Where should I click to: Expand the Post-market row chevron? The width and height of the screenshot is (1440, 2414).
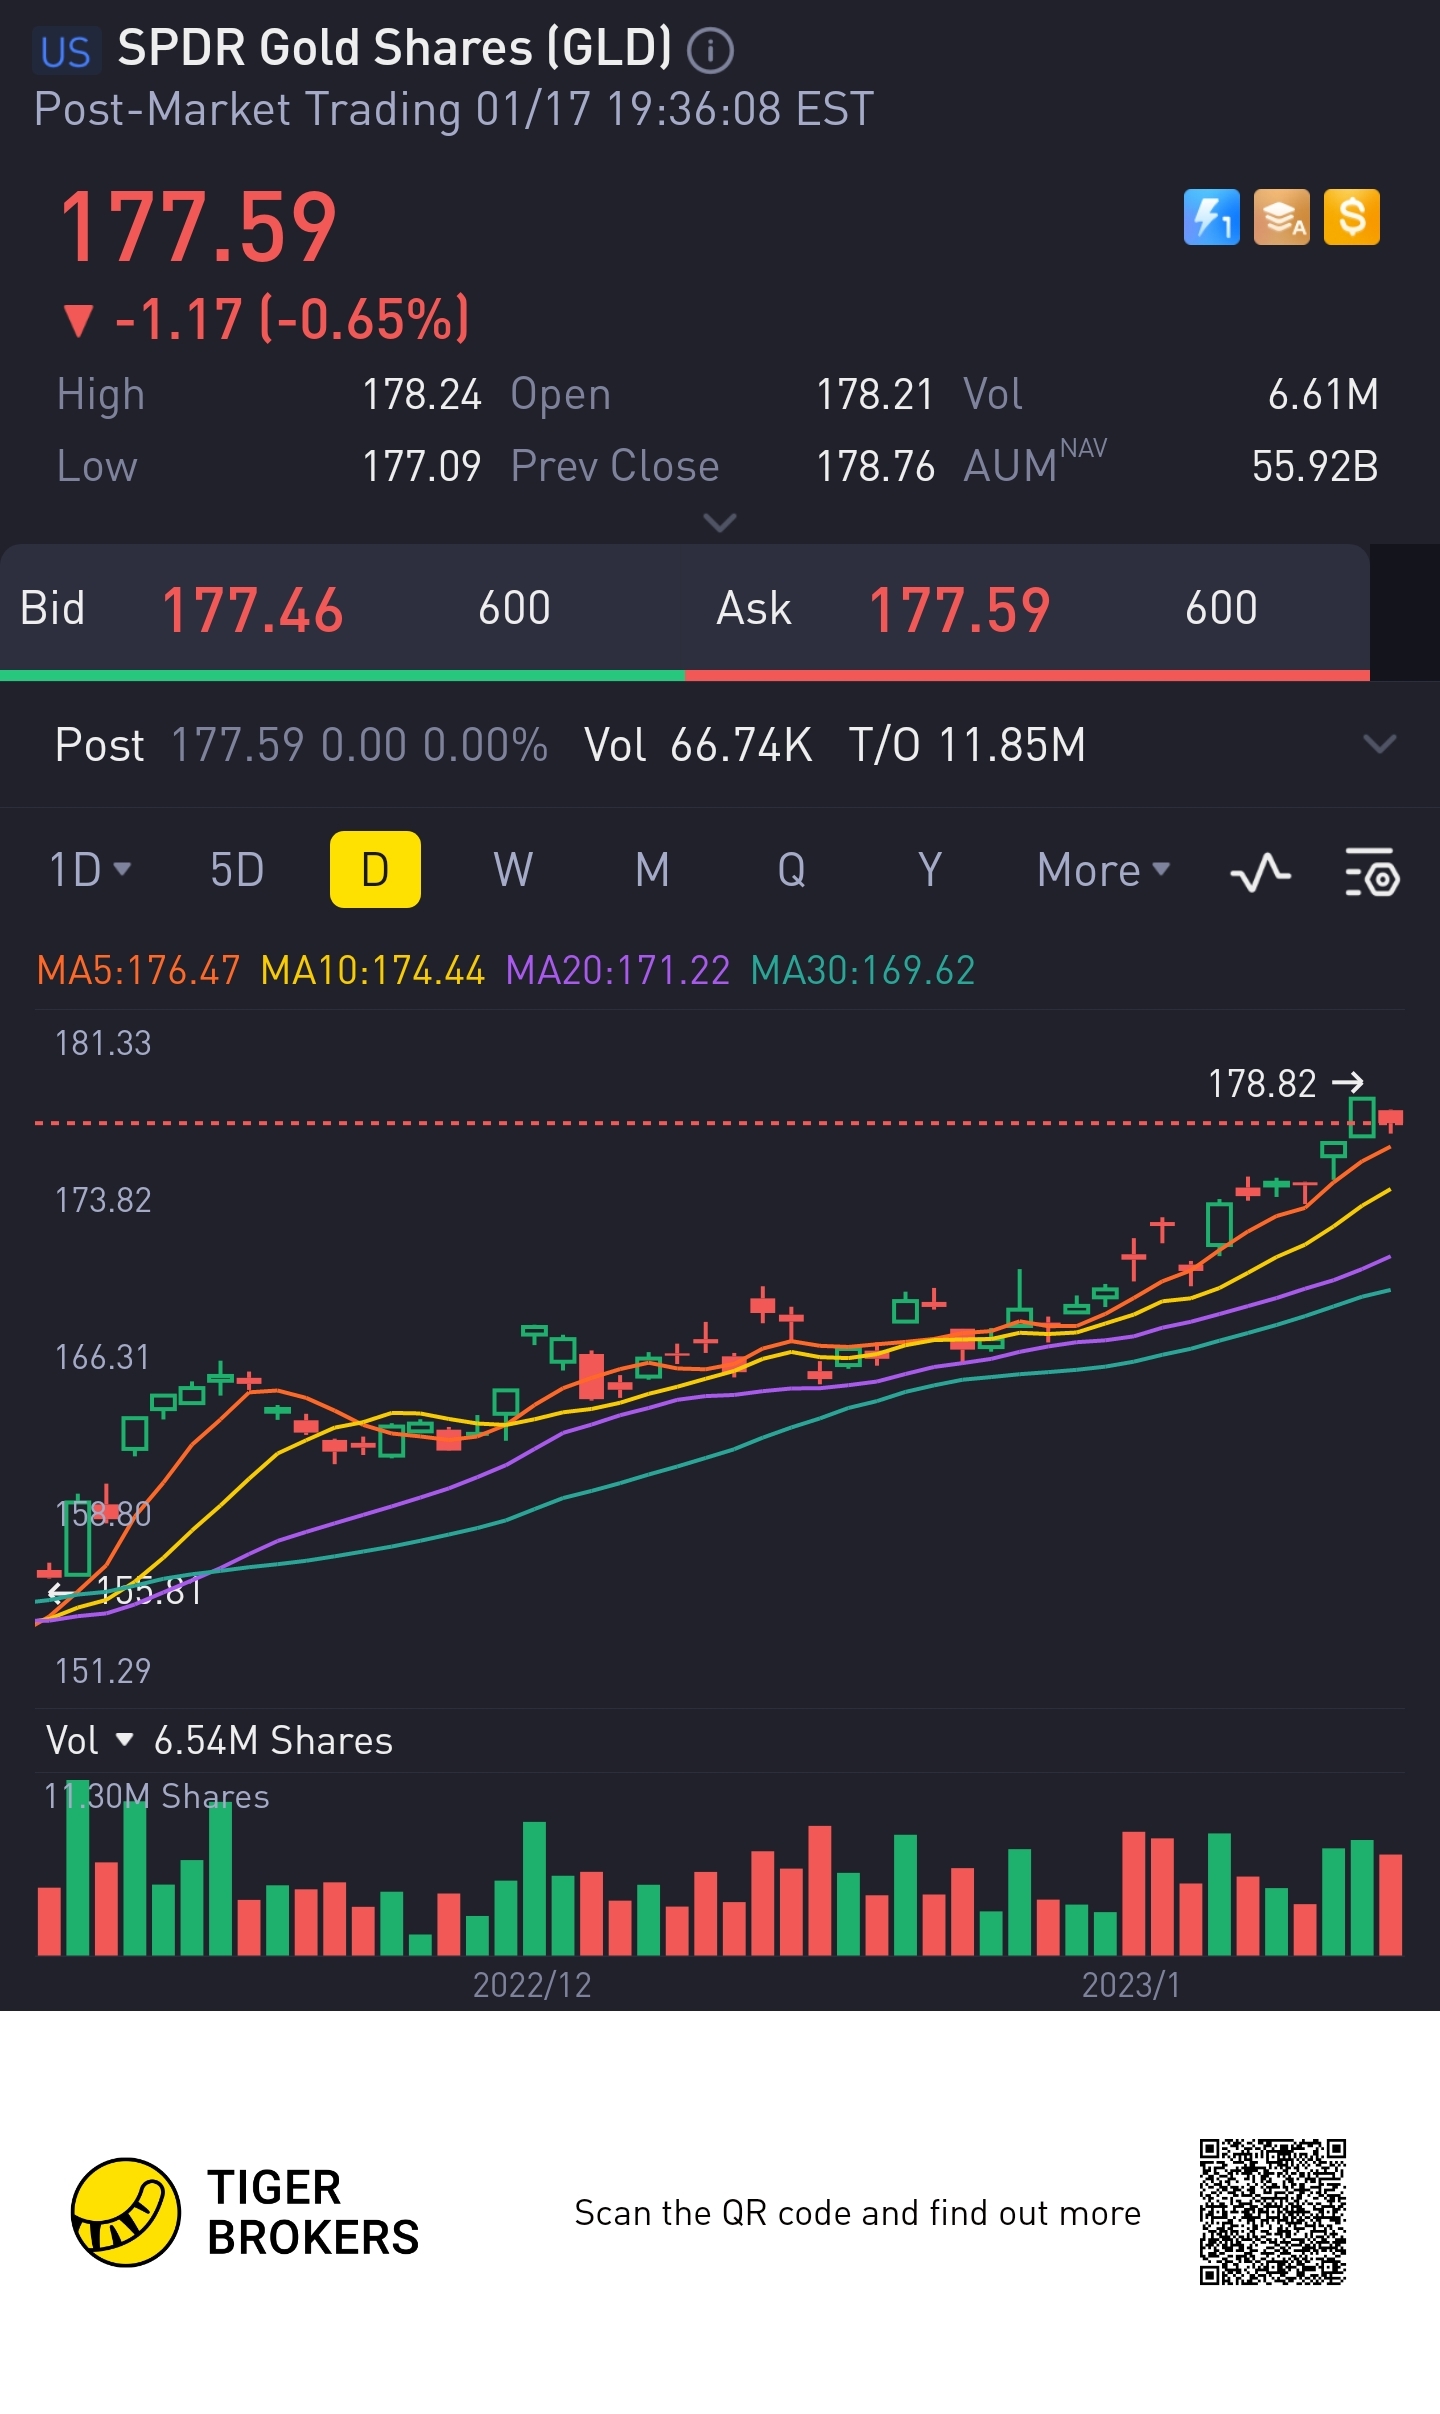[1379, 744]
